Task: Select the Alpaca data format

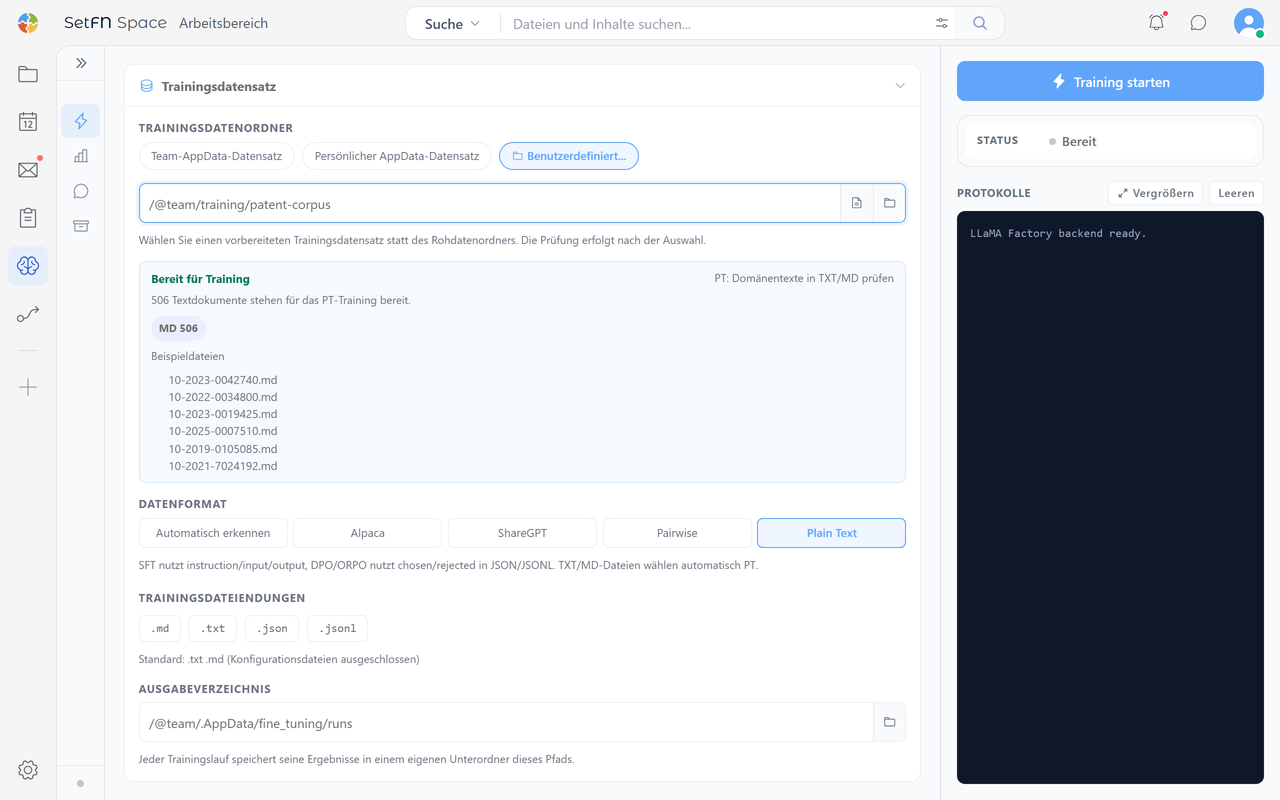Action: (367, 533)
